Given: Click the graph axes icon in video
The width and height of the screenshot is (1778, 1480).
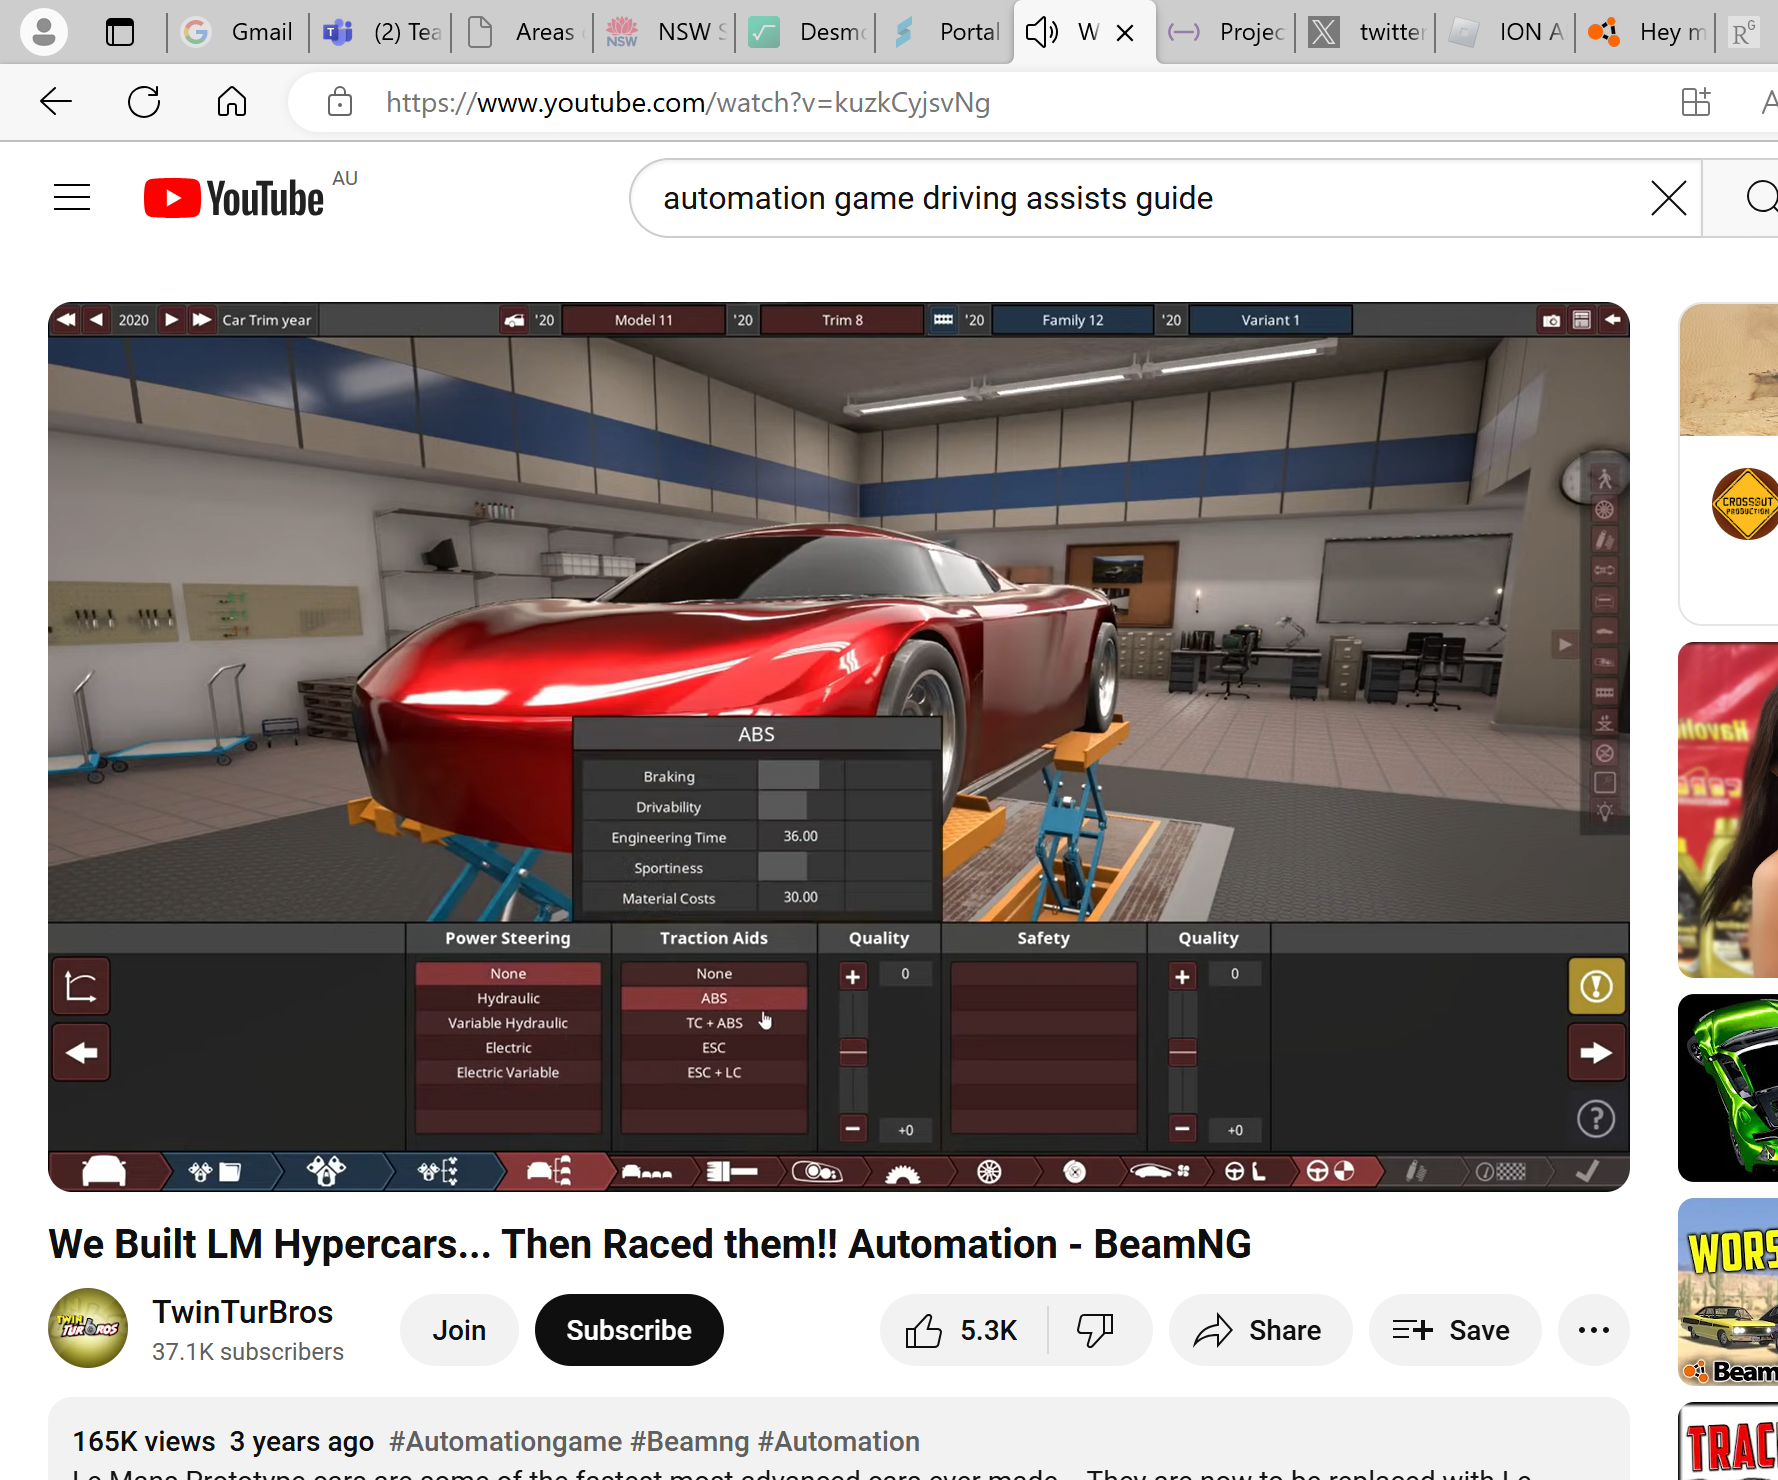Looking at the screenshot, I should click(x=81, y=986).
